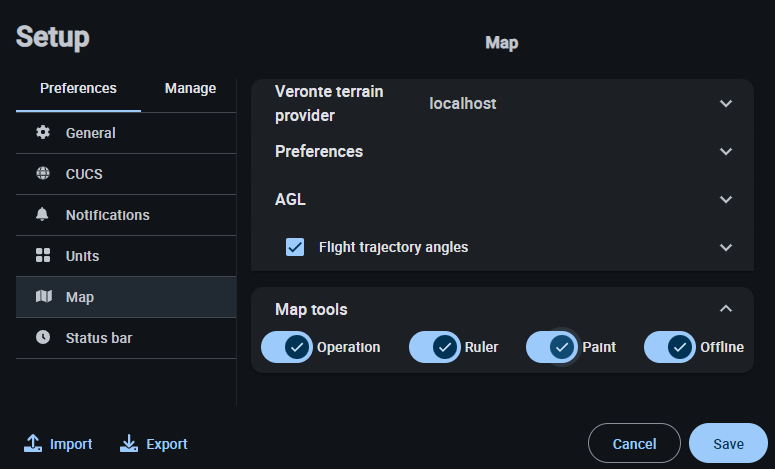
Task: Click the Units grid icon
Action: click(x=43, y=256)
